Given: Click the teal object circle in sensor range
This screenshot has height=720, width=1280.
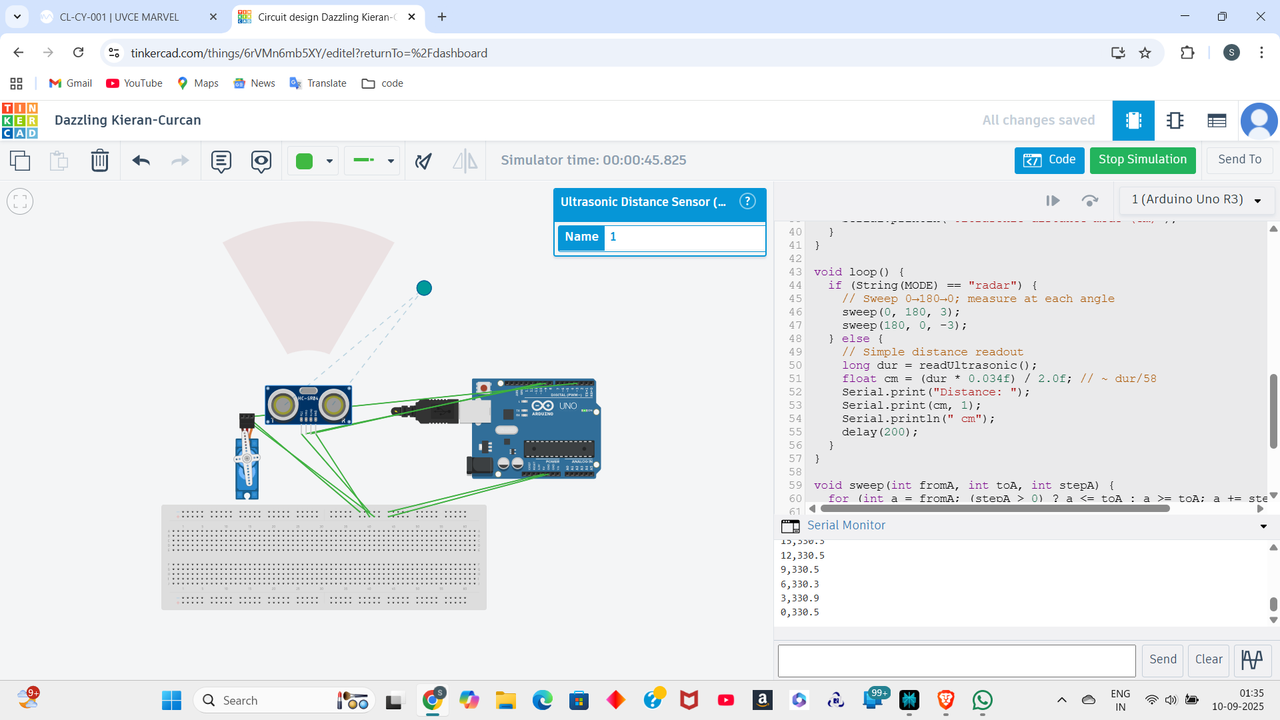Looking at the screenshot, I should coord(424,288).
